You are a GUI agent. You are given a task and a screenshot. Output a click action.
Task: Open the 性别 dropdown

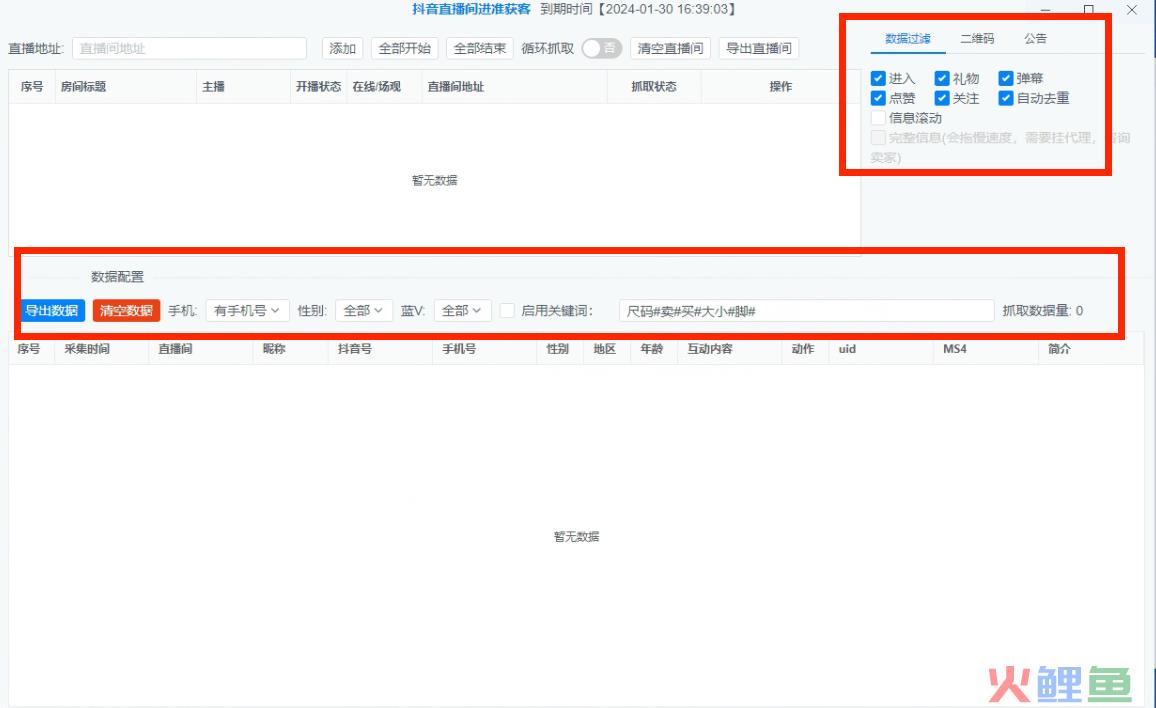363,310
